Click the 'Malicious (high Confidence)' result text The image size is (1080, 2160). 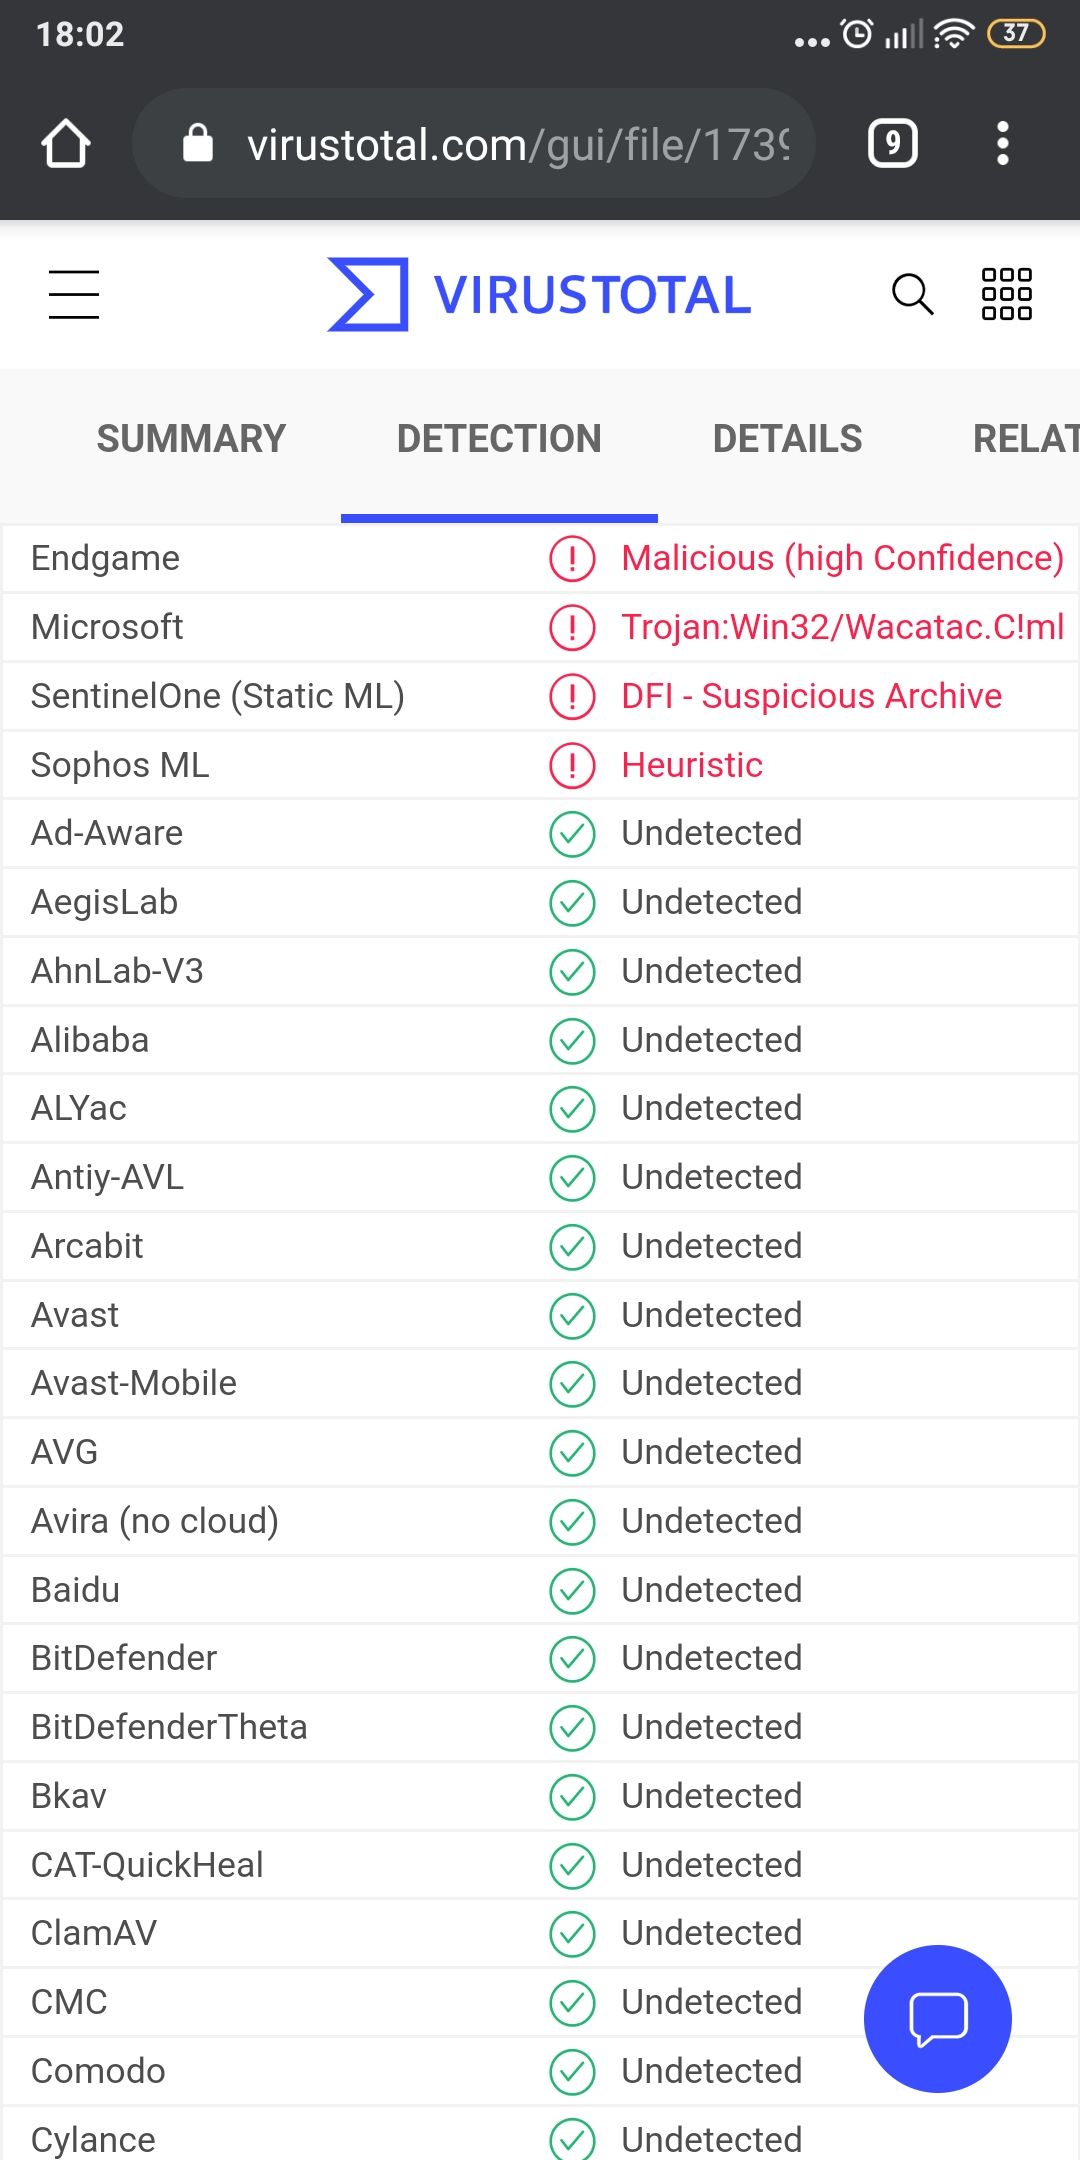[842, 558]
